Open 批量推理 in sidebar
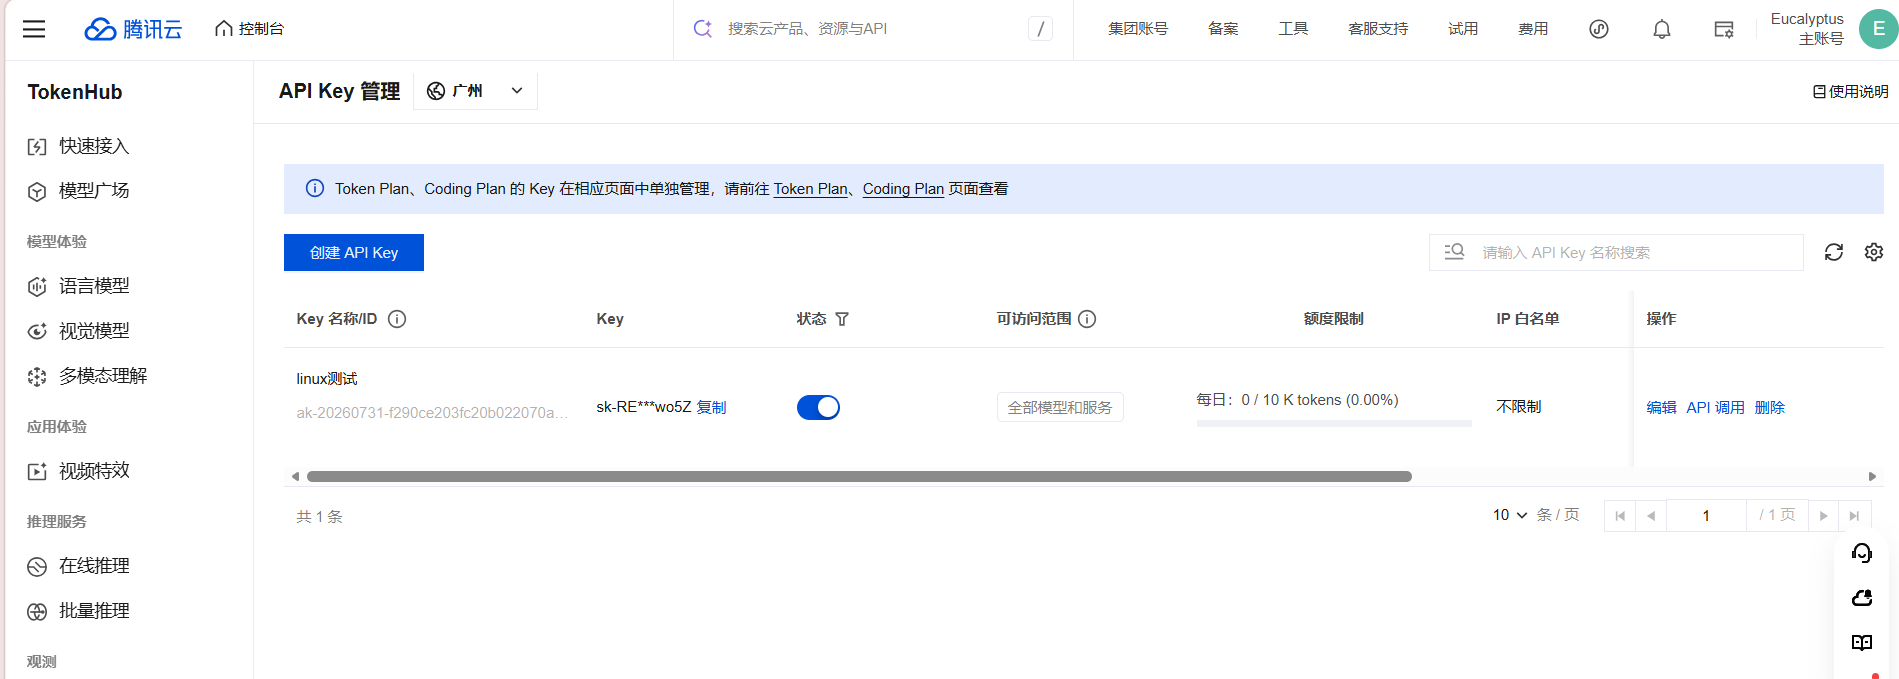 (x=94, y=611)
